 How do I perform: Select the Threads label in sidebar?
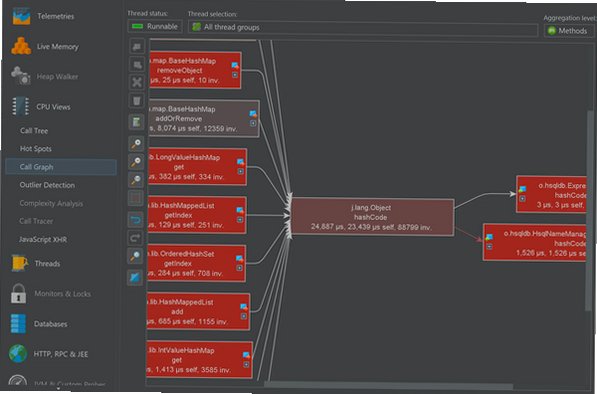pyautogui.click(x=47, y=263)
